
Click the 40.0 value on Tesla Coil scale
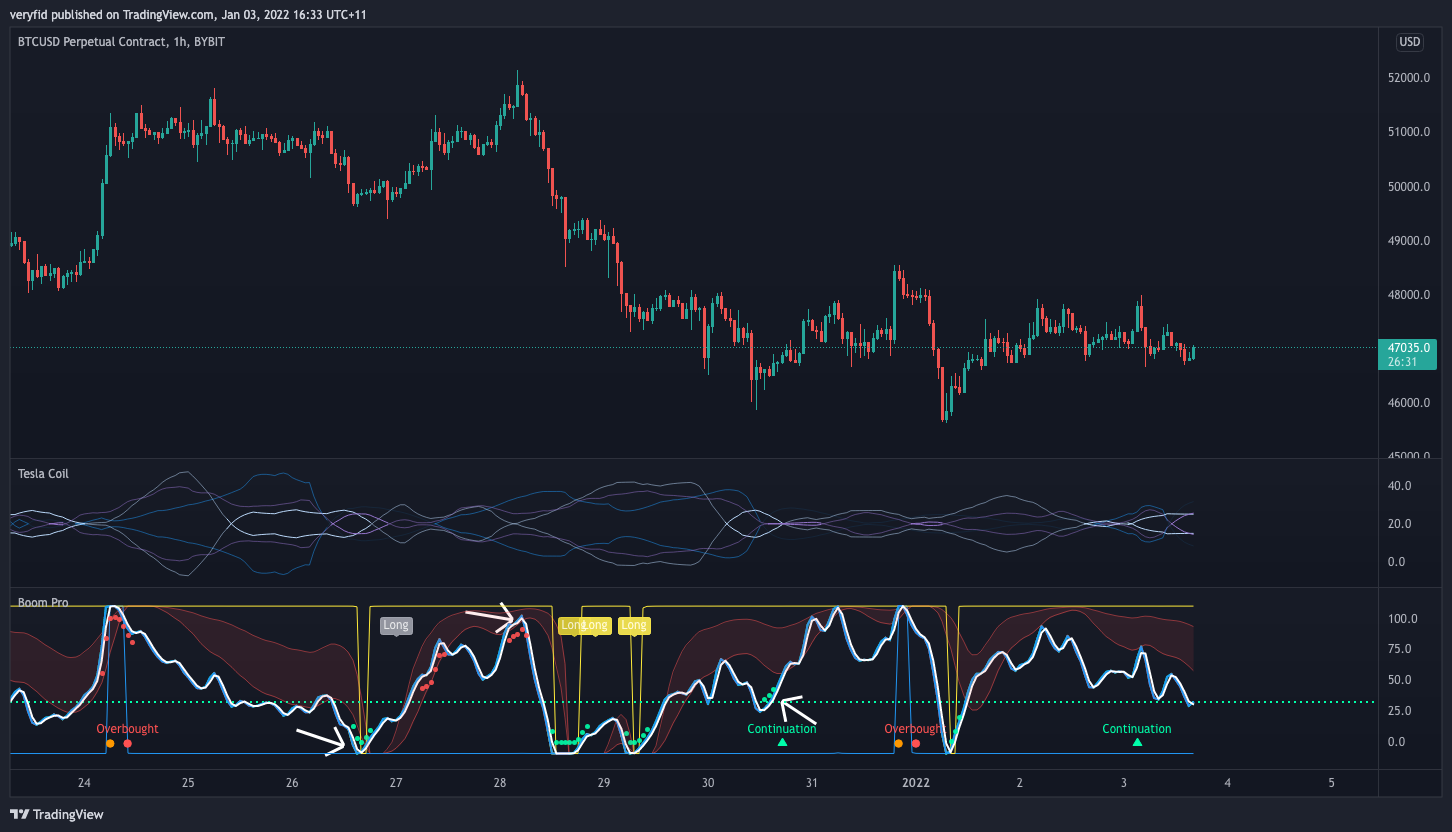click(1400, 486)
